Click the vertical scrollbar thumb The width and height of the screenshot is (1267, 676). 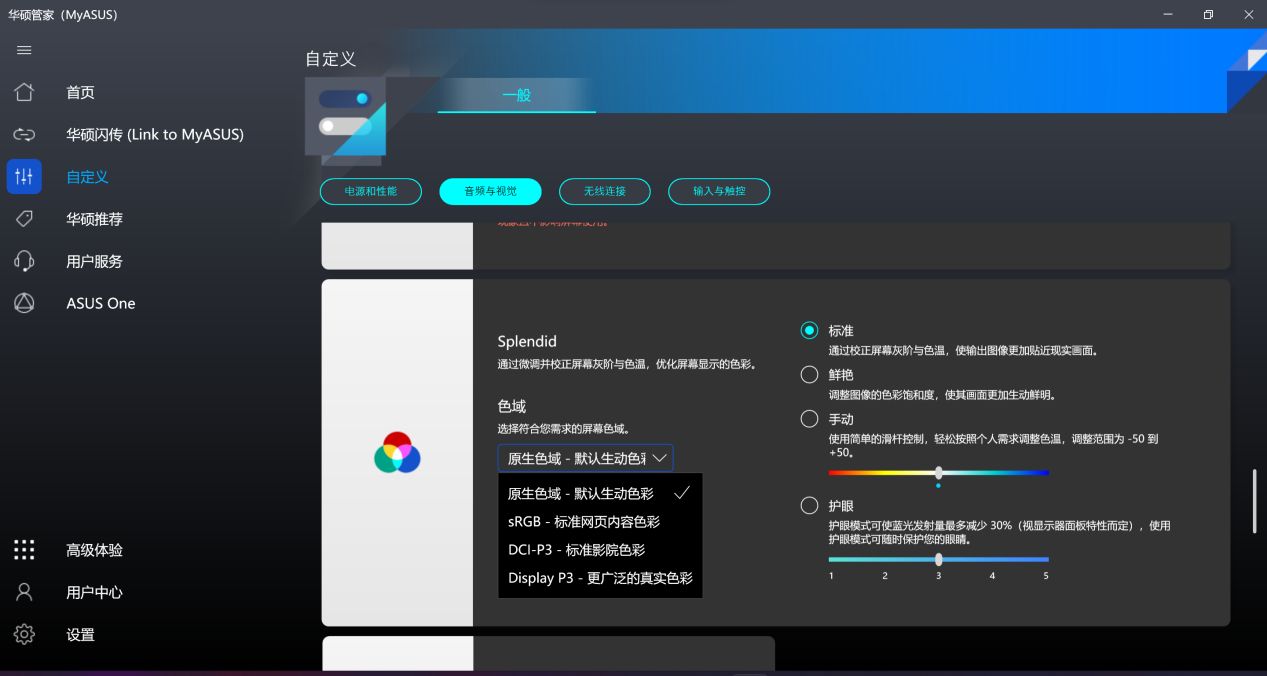pos(1255,501)
